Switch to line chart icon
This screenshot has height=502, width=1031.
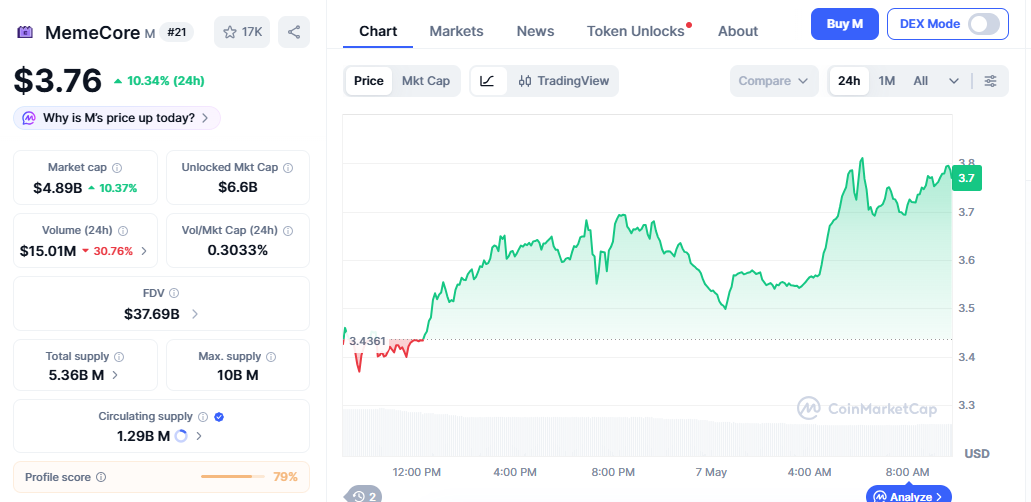[x=487, y=81]
